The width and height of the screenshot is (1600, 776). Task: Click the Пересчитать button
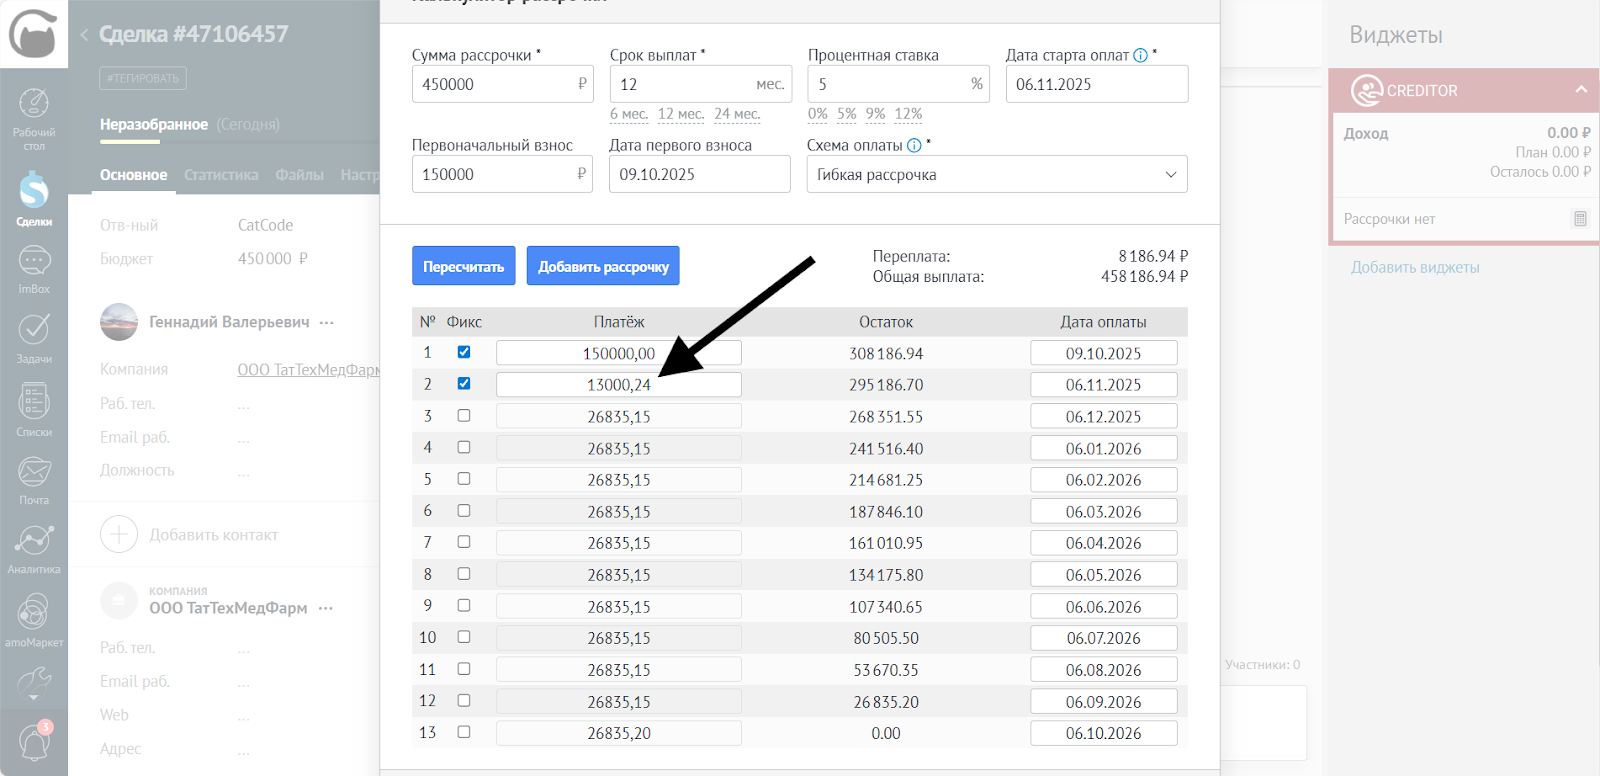click(x=463, y=266)
